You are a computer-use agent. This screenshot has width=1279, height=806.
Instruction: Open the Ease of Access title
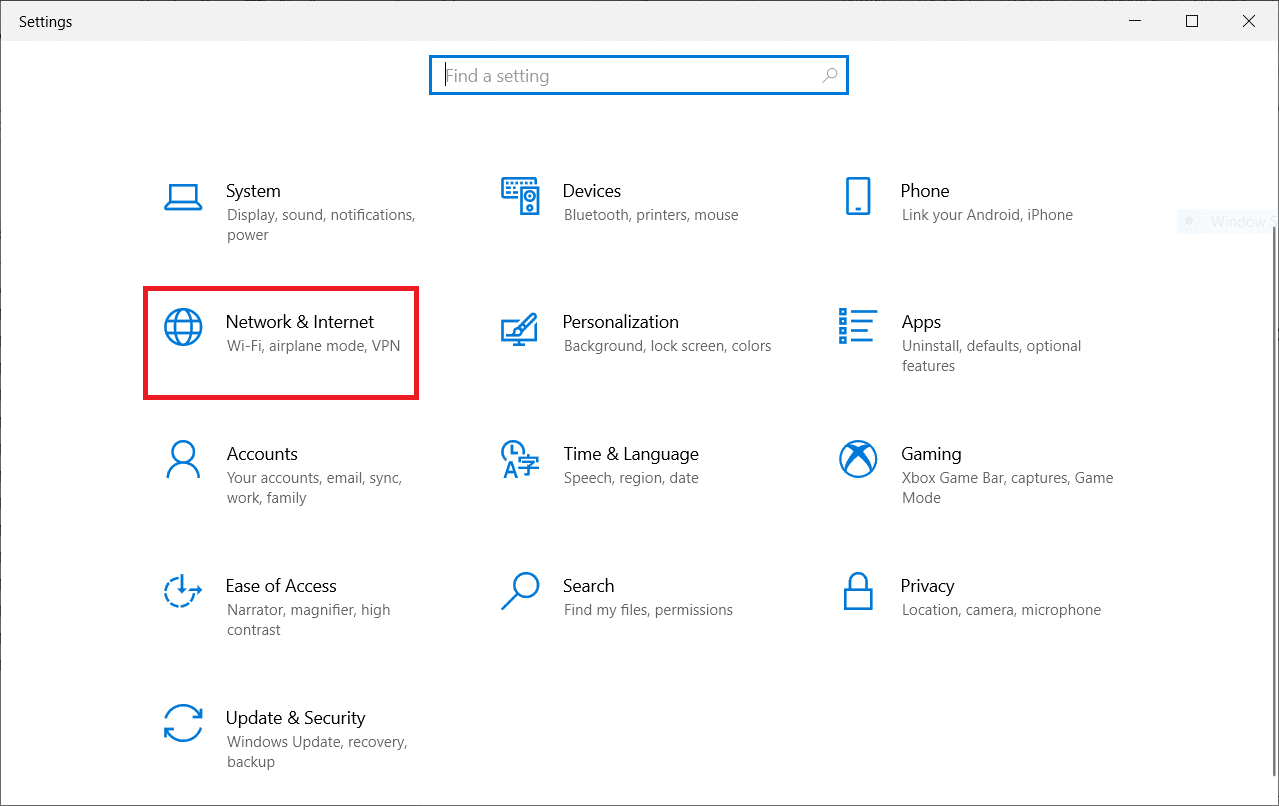coord(281,586)
